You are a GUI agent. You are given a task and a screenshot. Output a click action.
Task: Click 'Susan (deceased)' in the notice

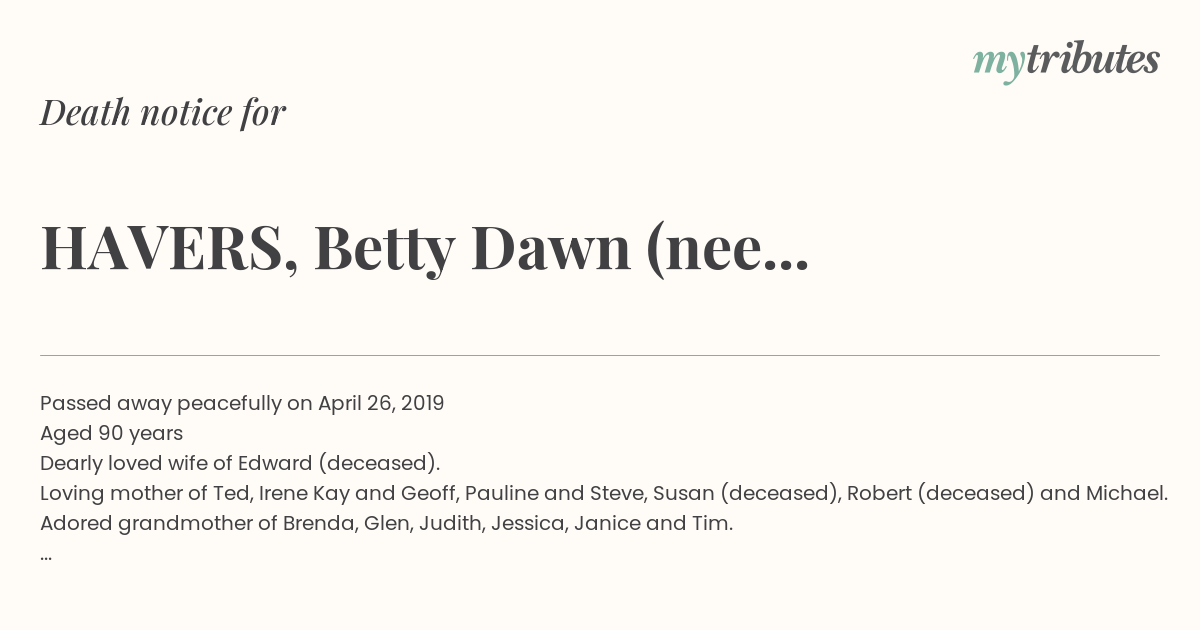click(778, 493)
